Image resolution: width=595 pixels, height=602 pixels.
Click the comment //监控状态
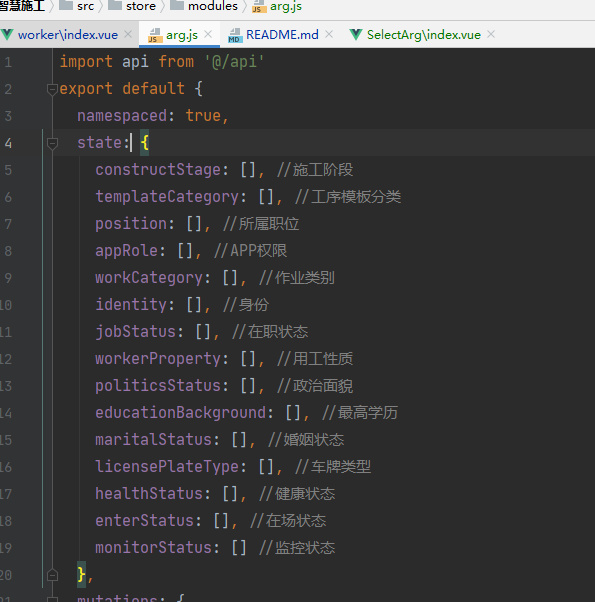coord(297,547)
